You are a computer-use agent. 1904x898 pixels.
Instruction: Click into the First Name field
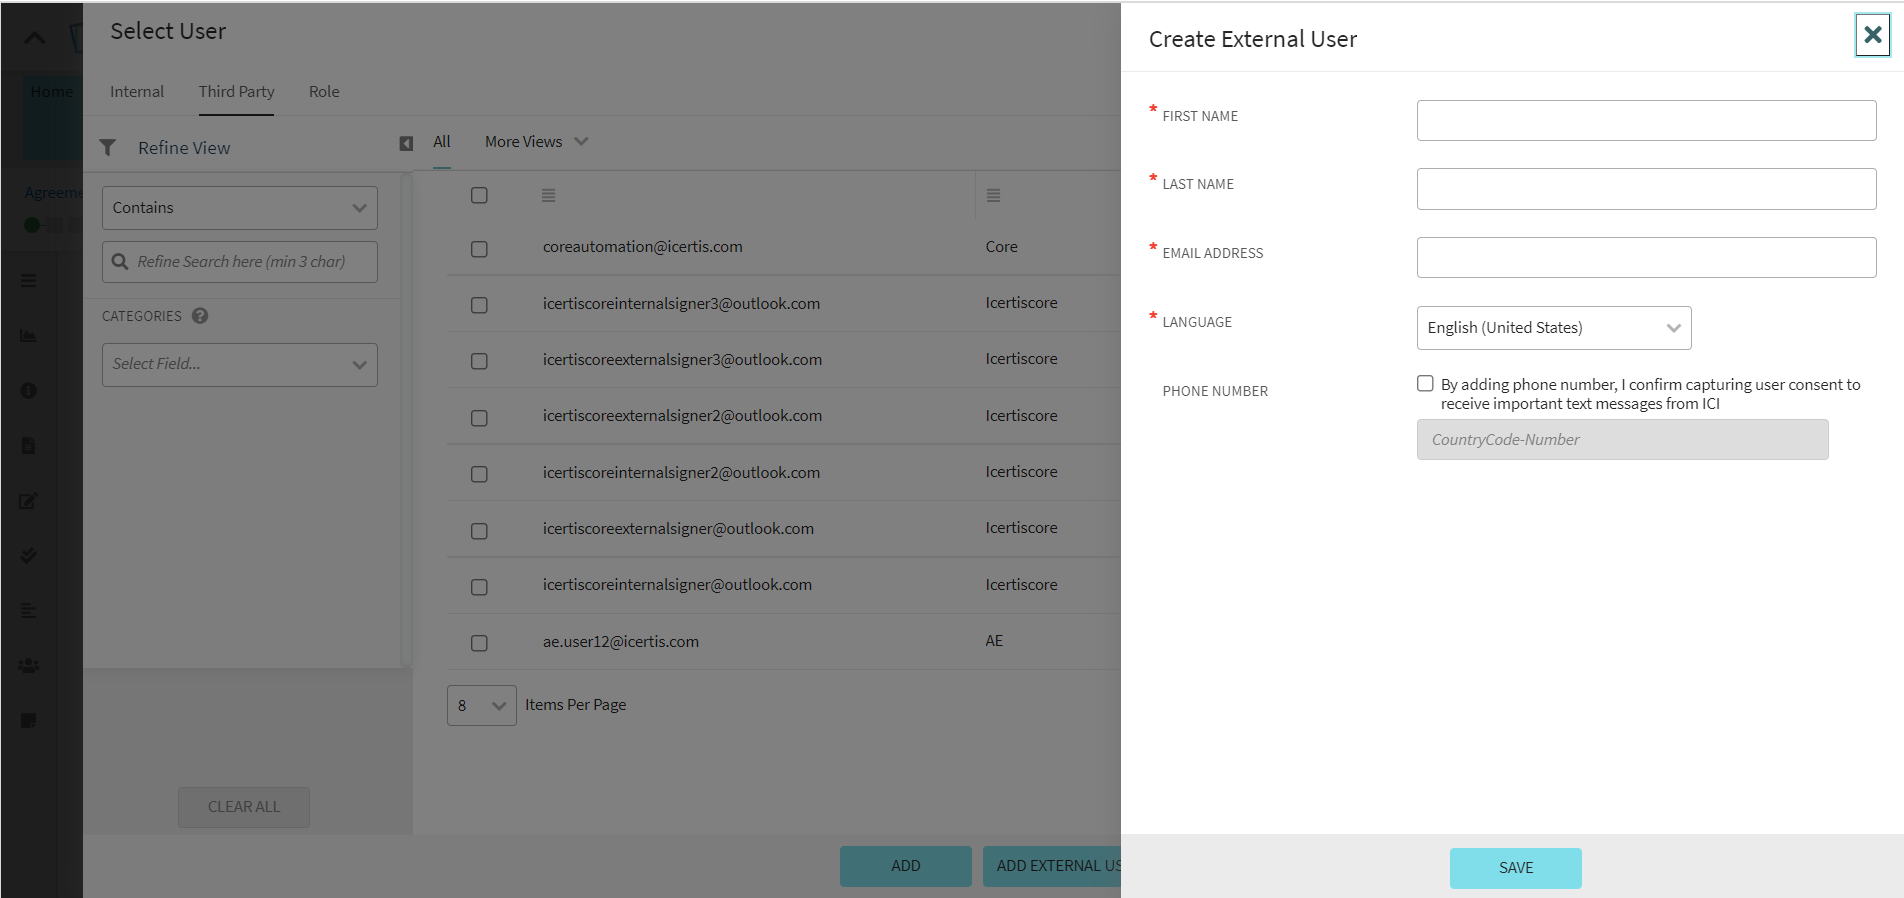[x=1646, y=121]
